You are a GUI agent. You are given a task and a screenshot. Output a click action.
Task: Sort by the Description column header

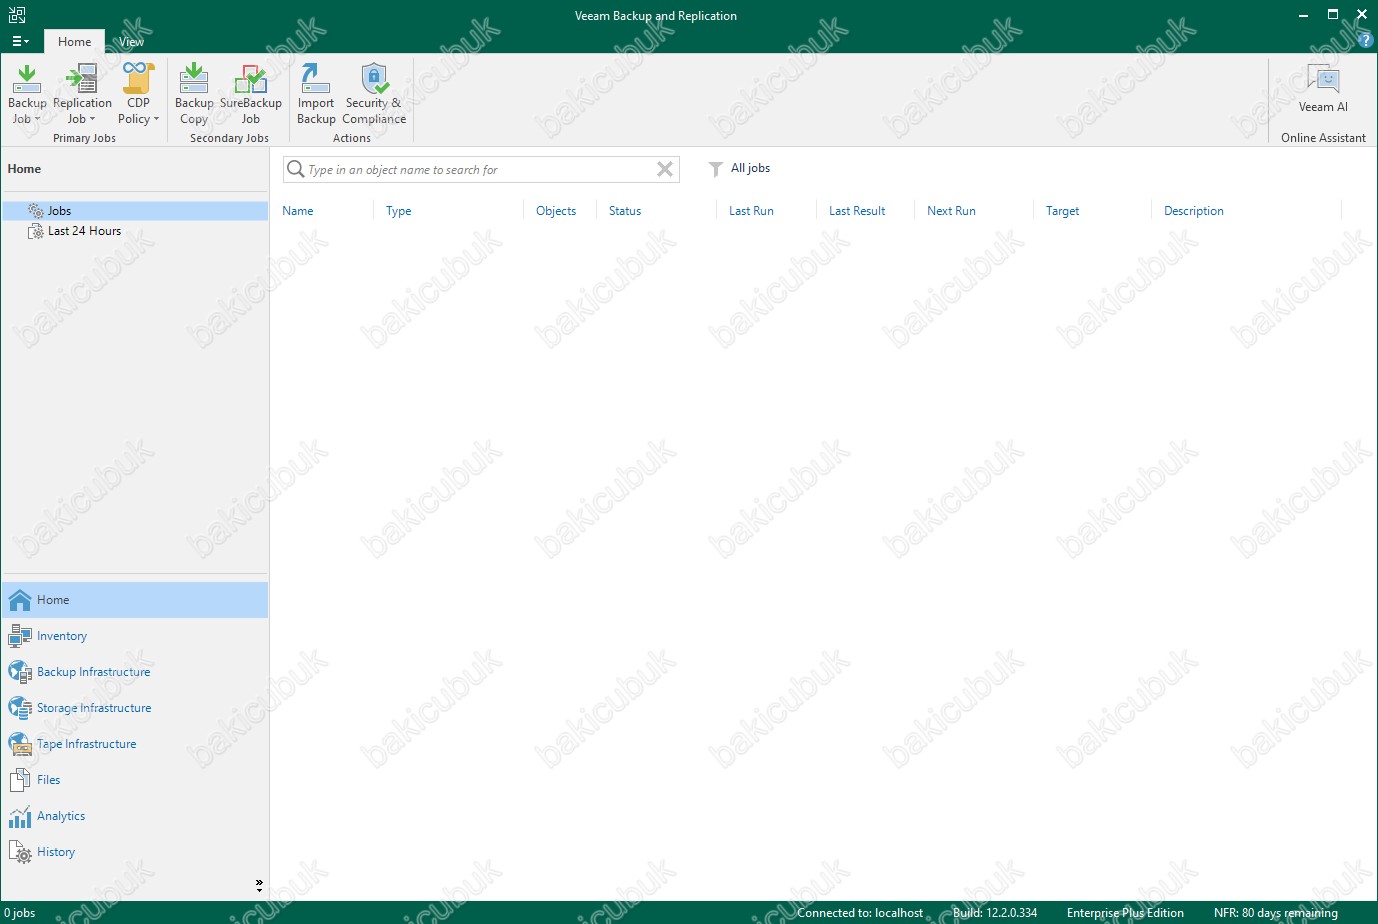(1194, 211)
